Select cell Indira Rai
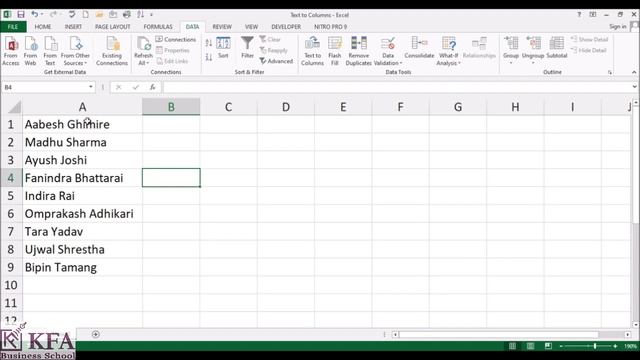 [82, 196]
